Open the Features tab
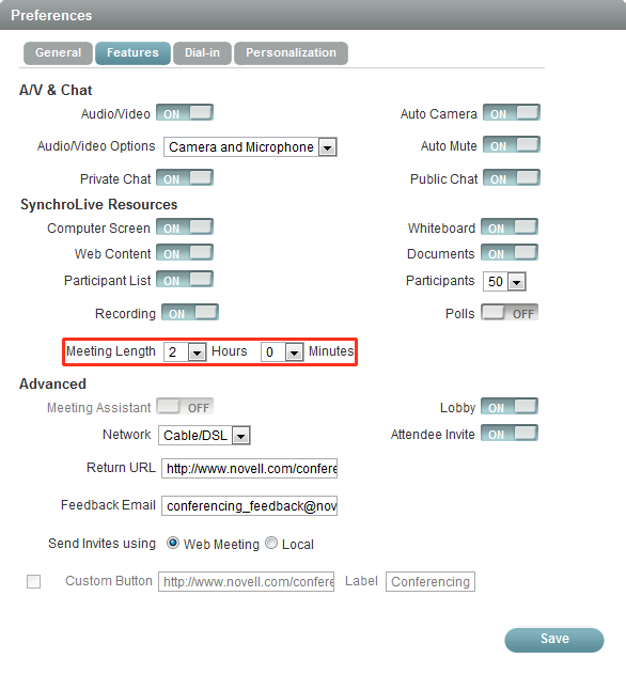 pyautogui.click(x=132, y=53)
